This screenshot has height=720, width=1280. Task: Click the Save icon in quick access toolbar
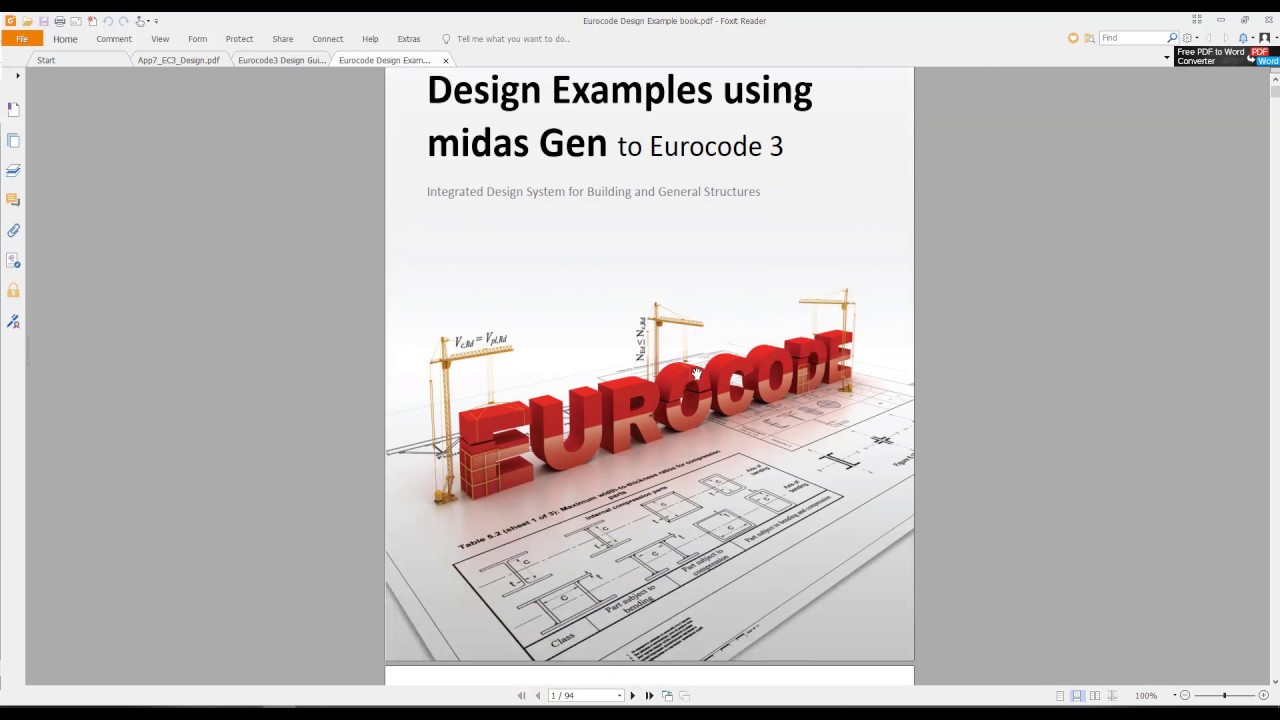click(x=44, y=21)
